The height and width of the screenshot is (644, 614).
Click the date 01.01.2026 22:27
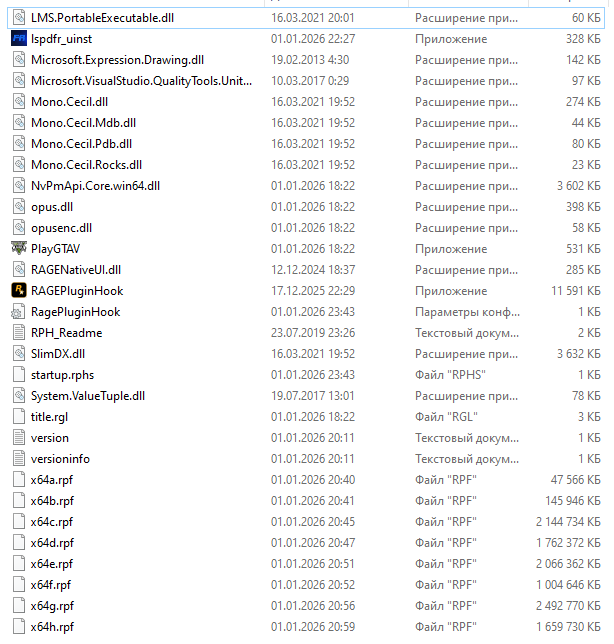pyautogui.click(x=313, y=39)
